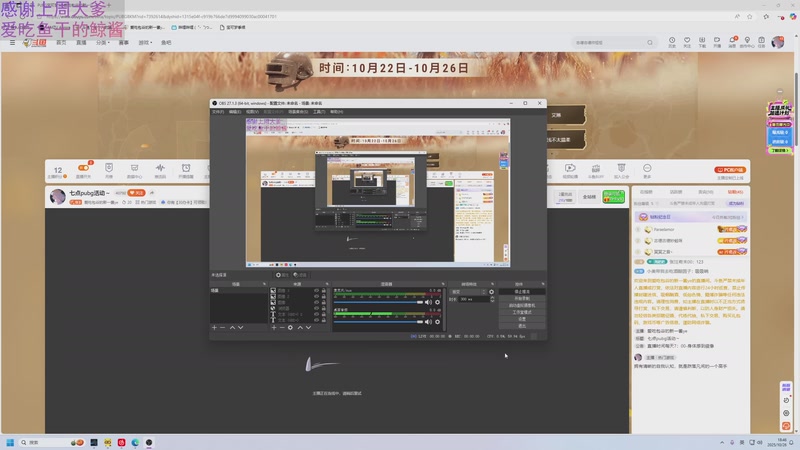Open OBS 工具(T) menu
800x450 pixels.
coord(319,112)
